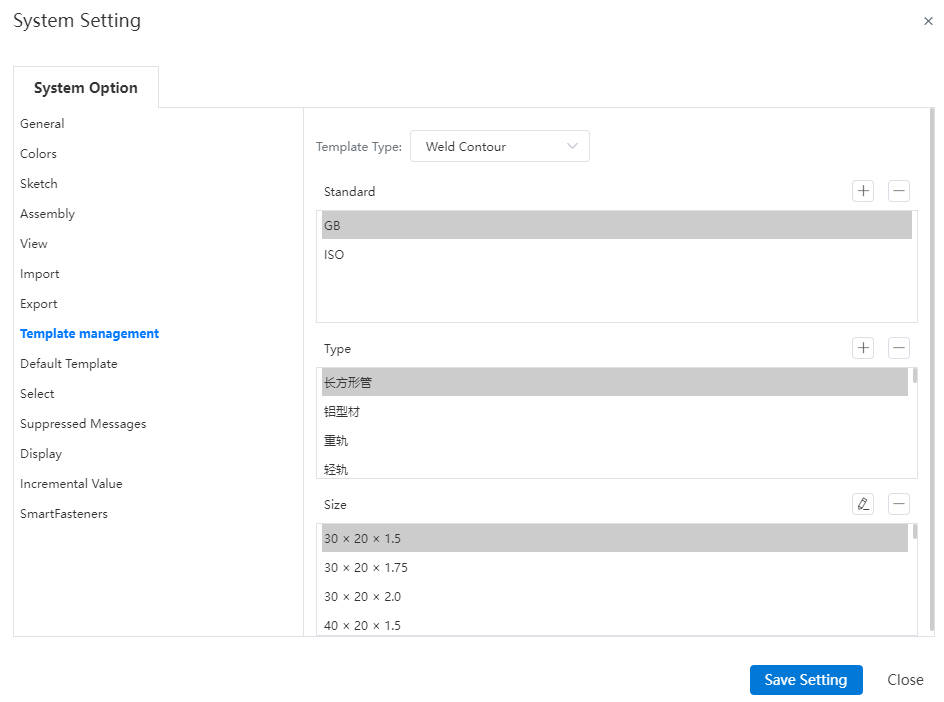Open the General settings section

click(x=42, y=123)
